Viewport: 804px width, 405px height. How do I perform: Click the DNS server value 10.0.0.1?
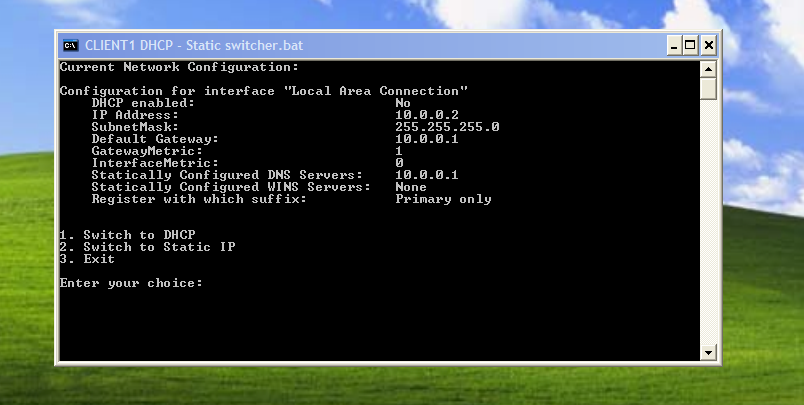point(427,175)
